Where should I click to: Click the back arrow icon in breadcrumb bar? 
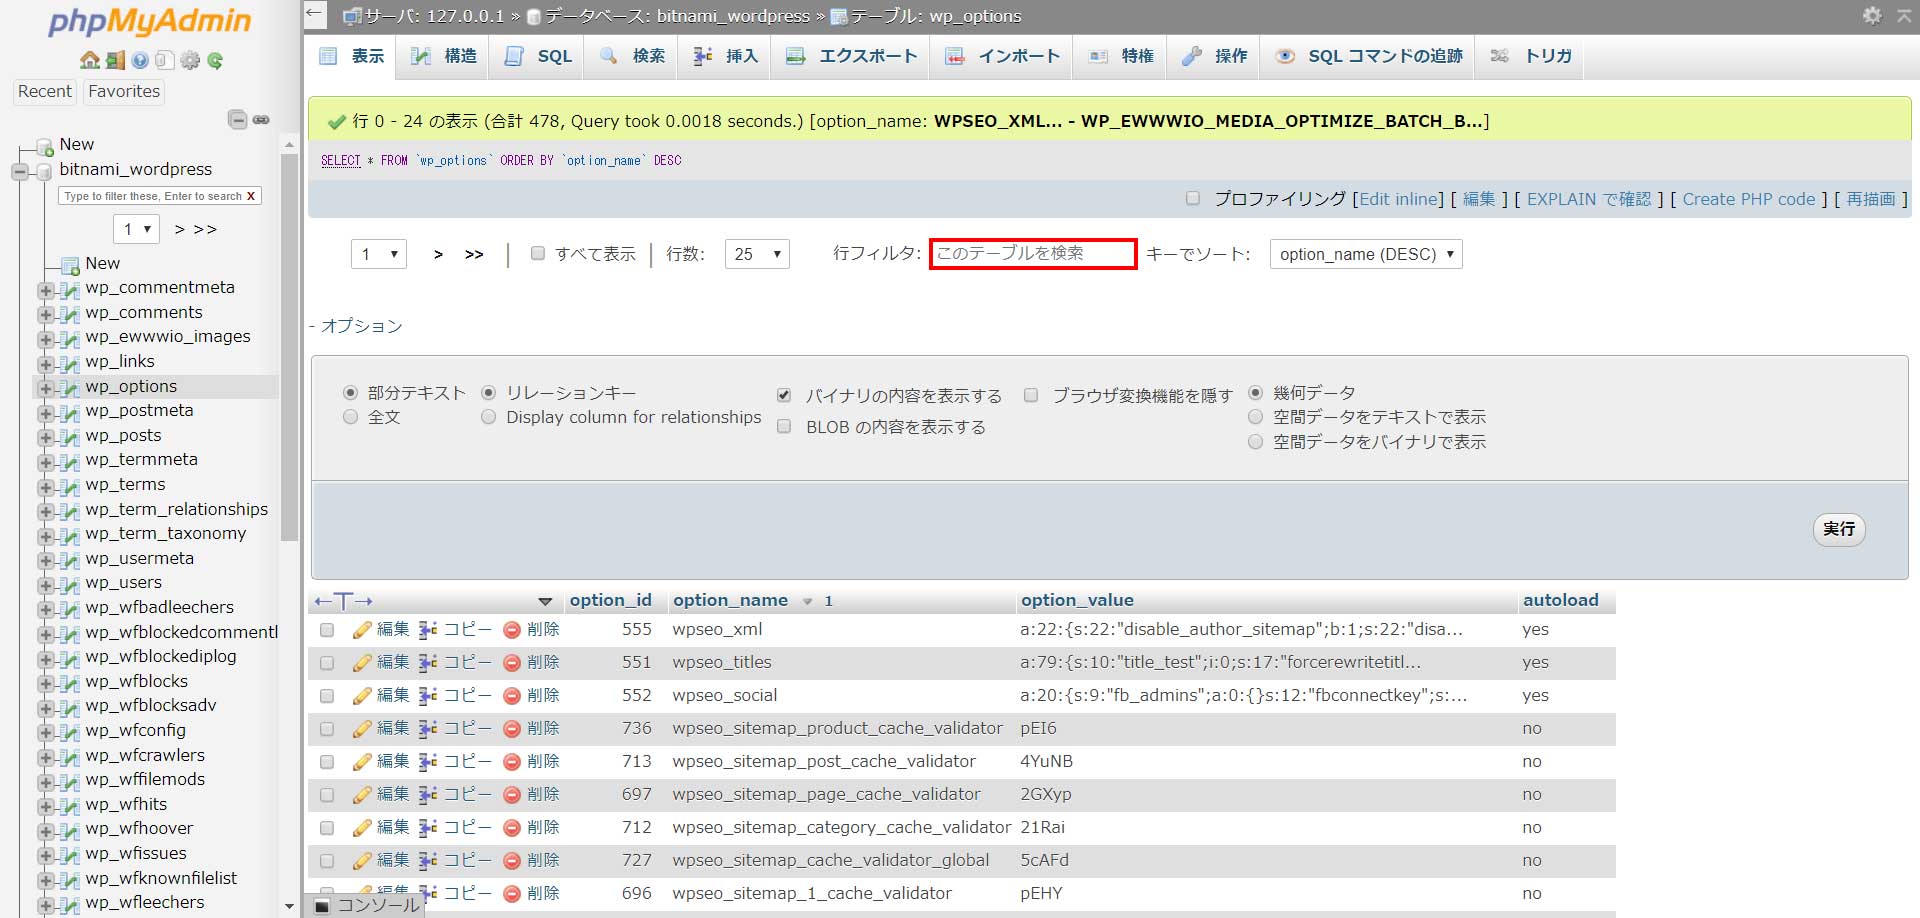[x=315, y=14]
